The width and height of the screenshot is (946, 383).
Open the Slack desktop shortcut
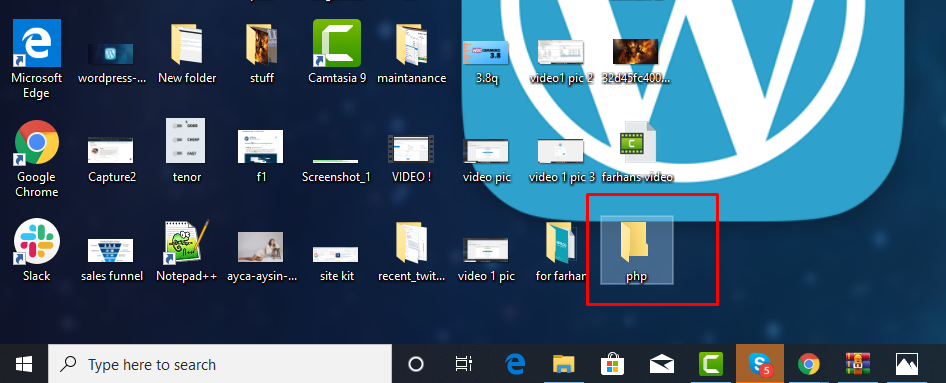(x=37, y=242)
